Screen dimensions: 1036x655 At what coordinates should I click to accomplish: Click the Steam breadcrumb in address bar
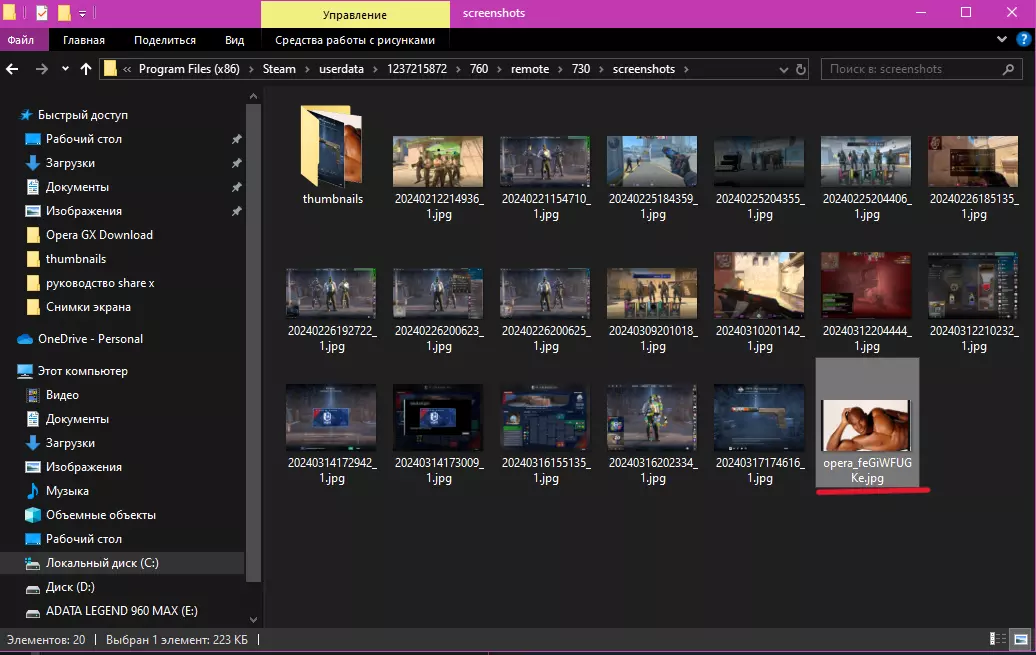[x=279, y=69]
